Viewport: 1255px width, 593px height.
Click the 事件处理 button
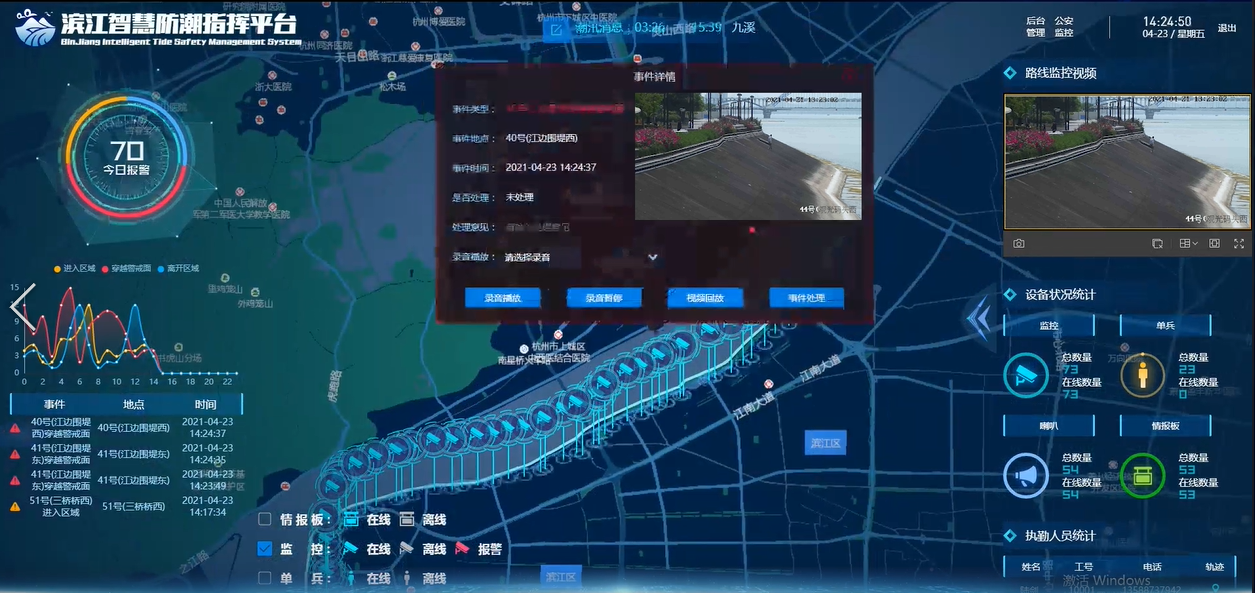tap(806, 298)
